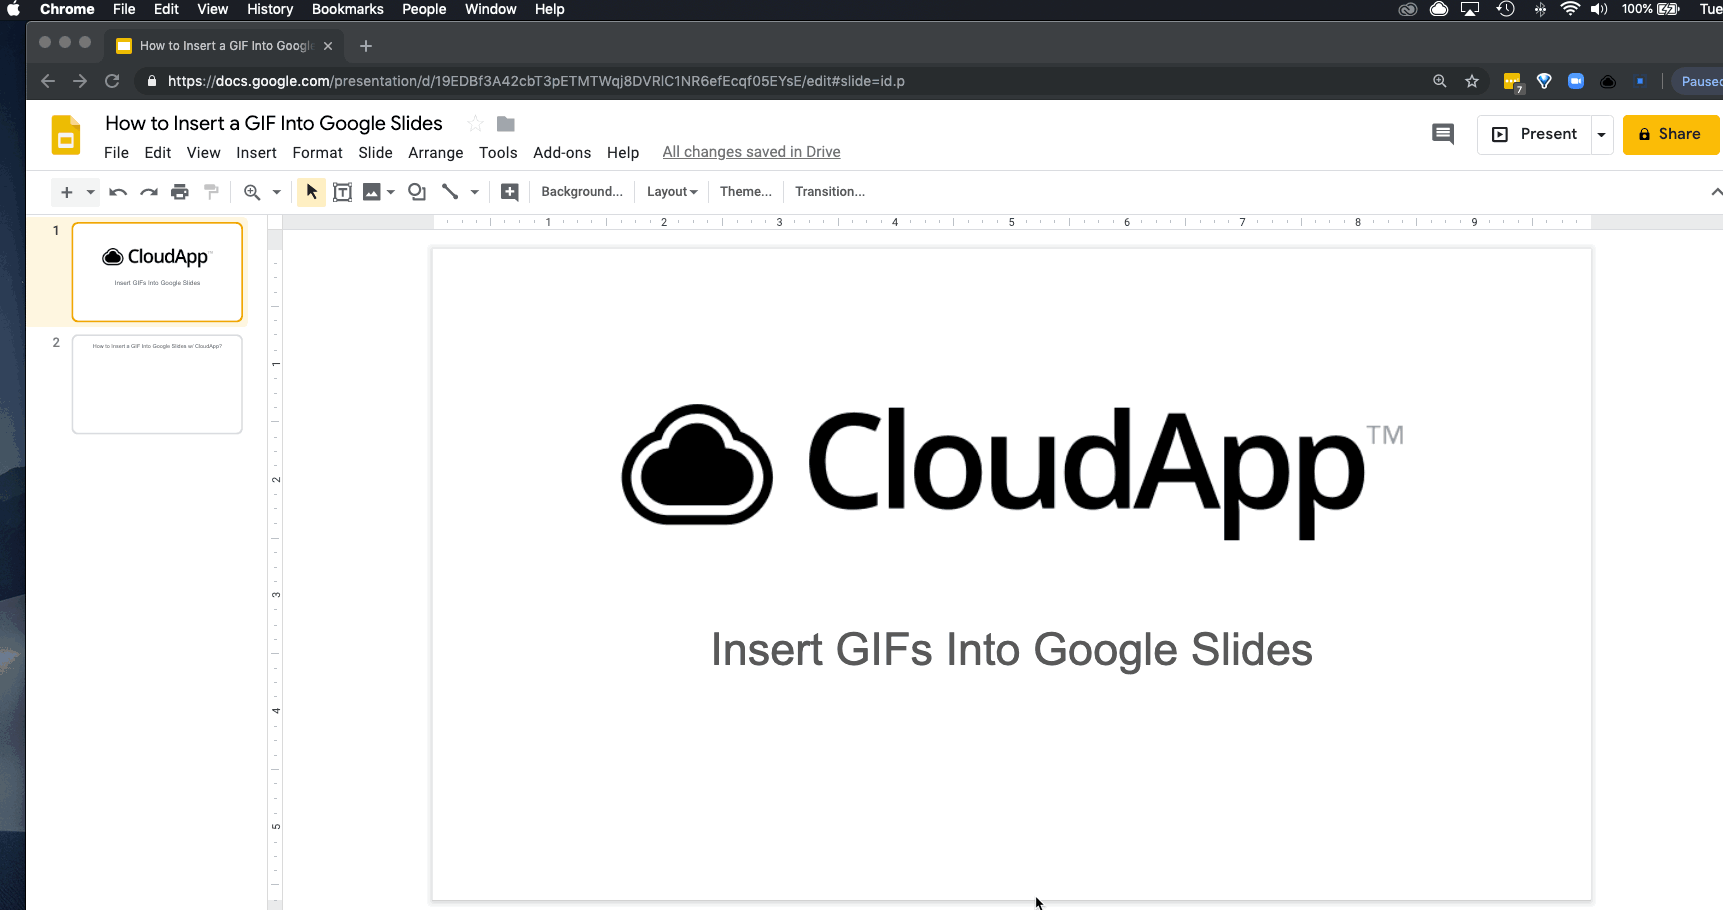Select slide 2 thumbnail in filmstrip

(157, 384)
